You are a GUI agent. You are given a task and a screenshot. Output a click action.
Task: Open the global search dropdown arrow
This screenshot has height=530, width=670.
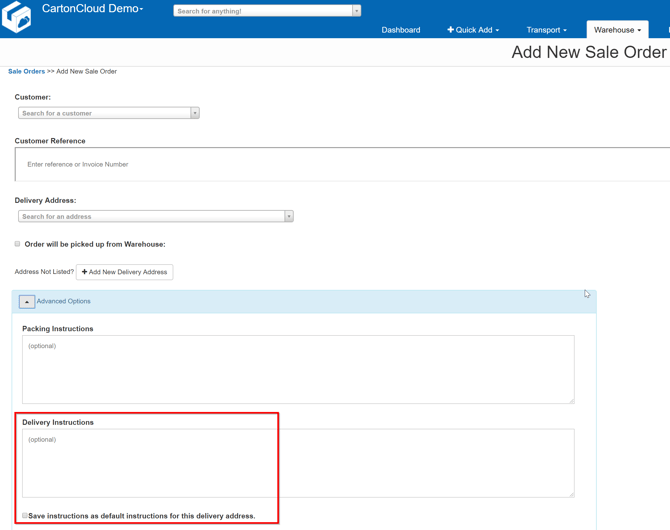pyautogui.click(x=356, y=11)
